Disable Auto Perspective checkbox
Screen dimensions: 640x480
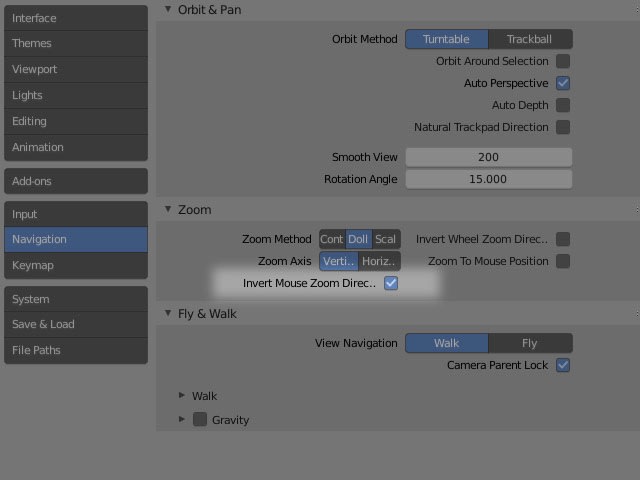(x=563, y=84)
